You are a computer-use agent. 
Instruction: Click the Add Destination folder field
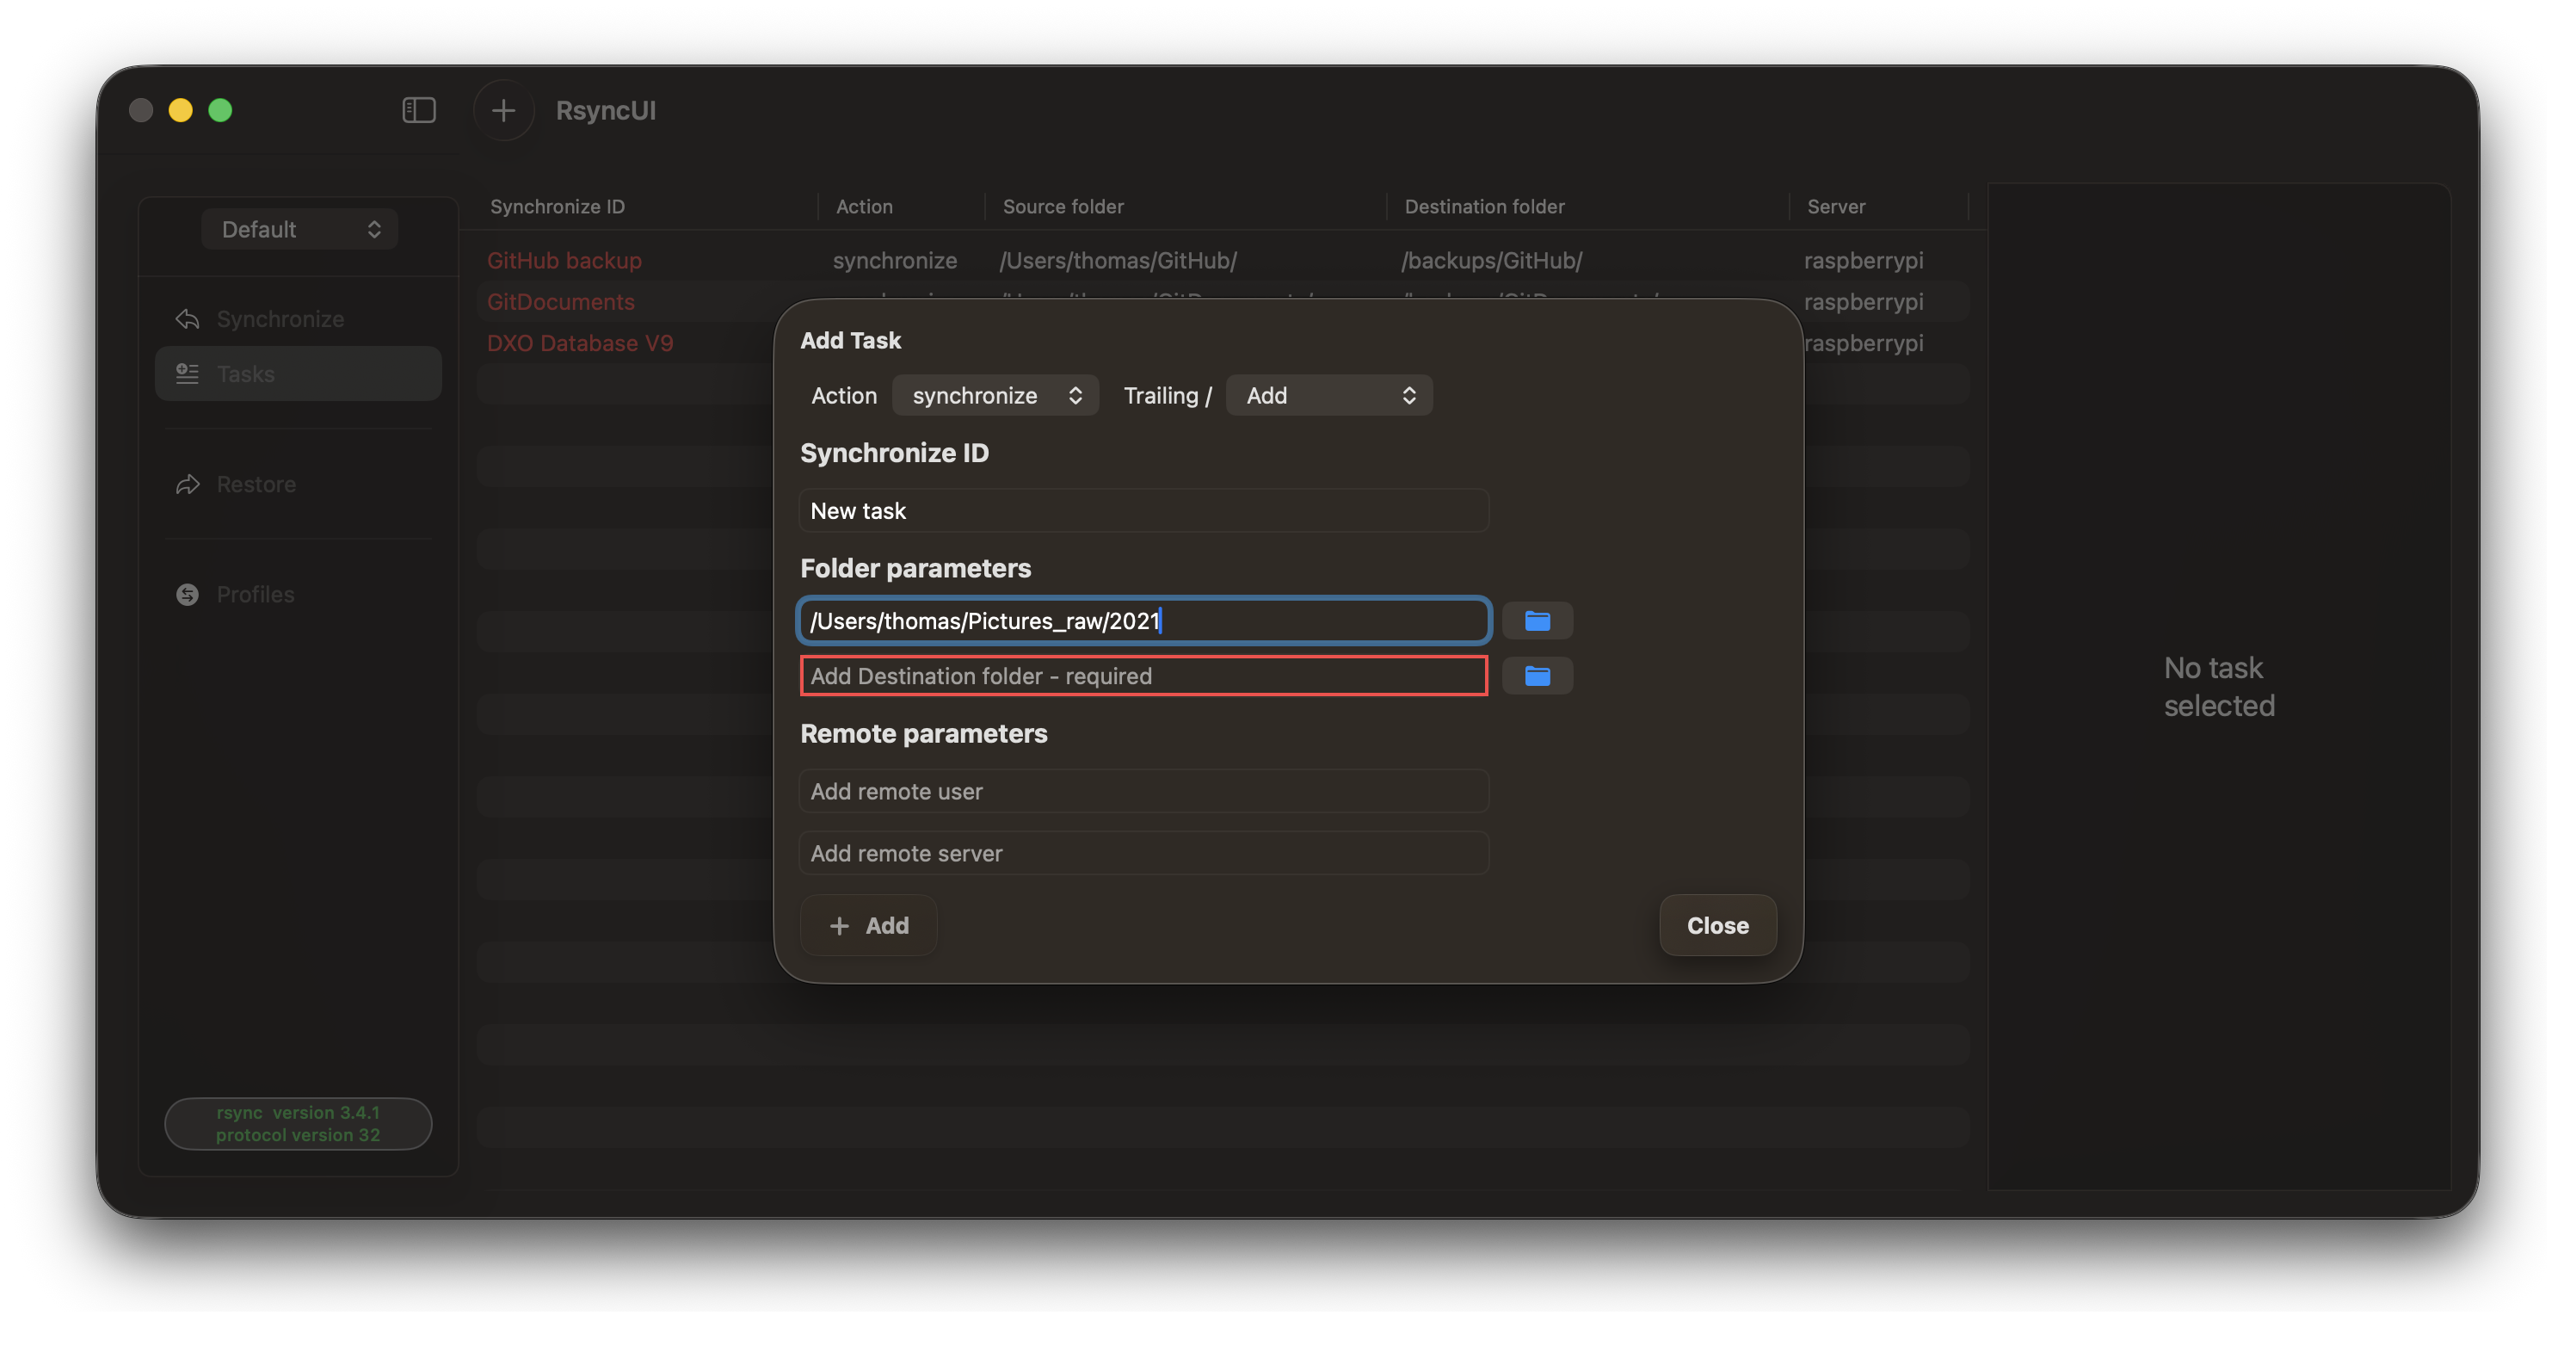(1143, 676)
